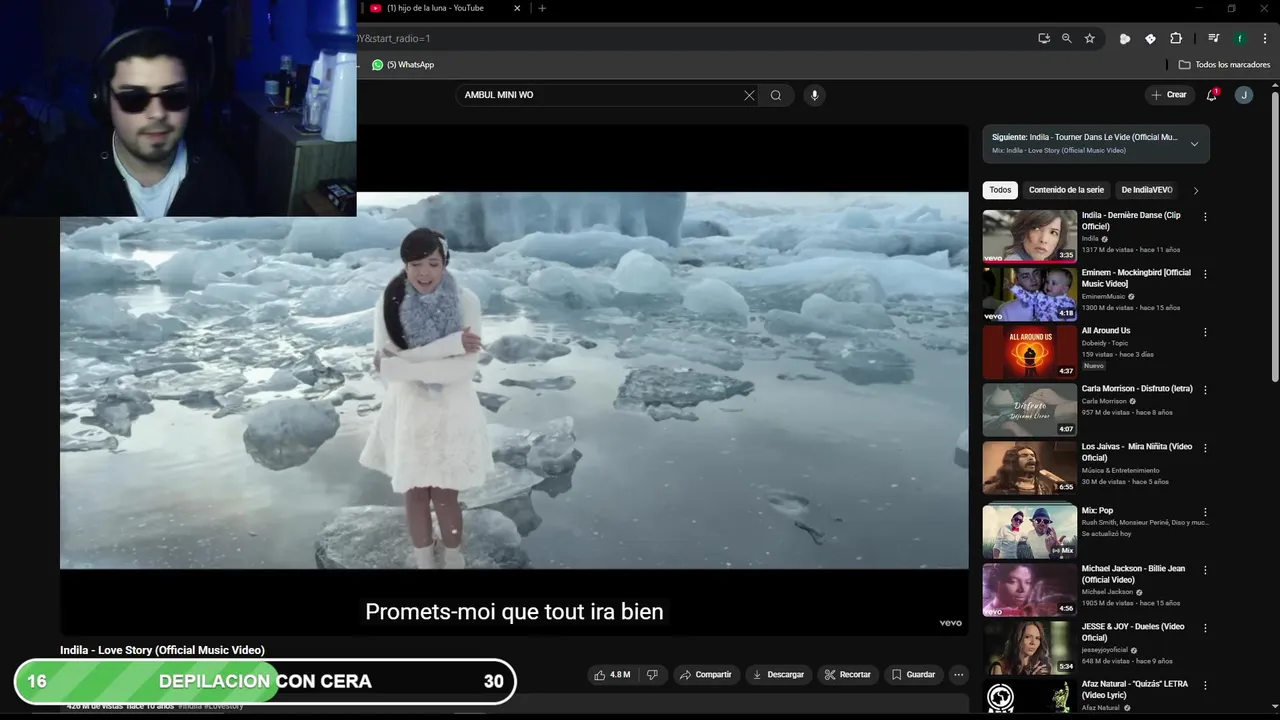Image resolution: width=1280 pixels, height=720 pixels.
Task: Click the 'Nuevo' badge on All Around Us
Action: 1094,366
